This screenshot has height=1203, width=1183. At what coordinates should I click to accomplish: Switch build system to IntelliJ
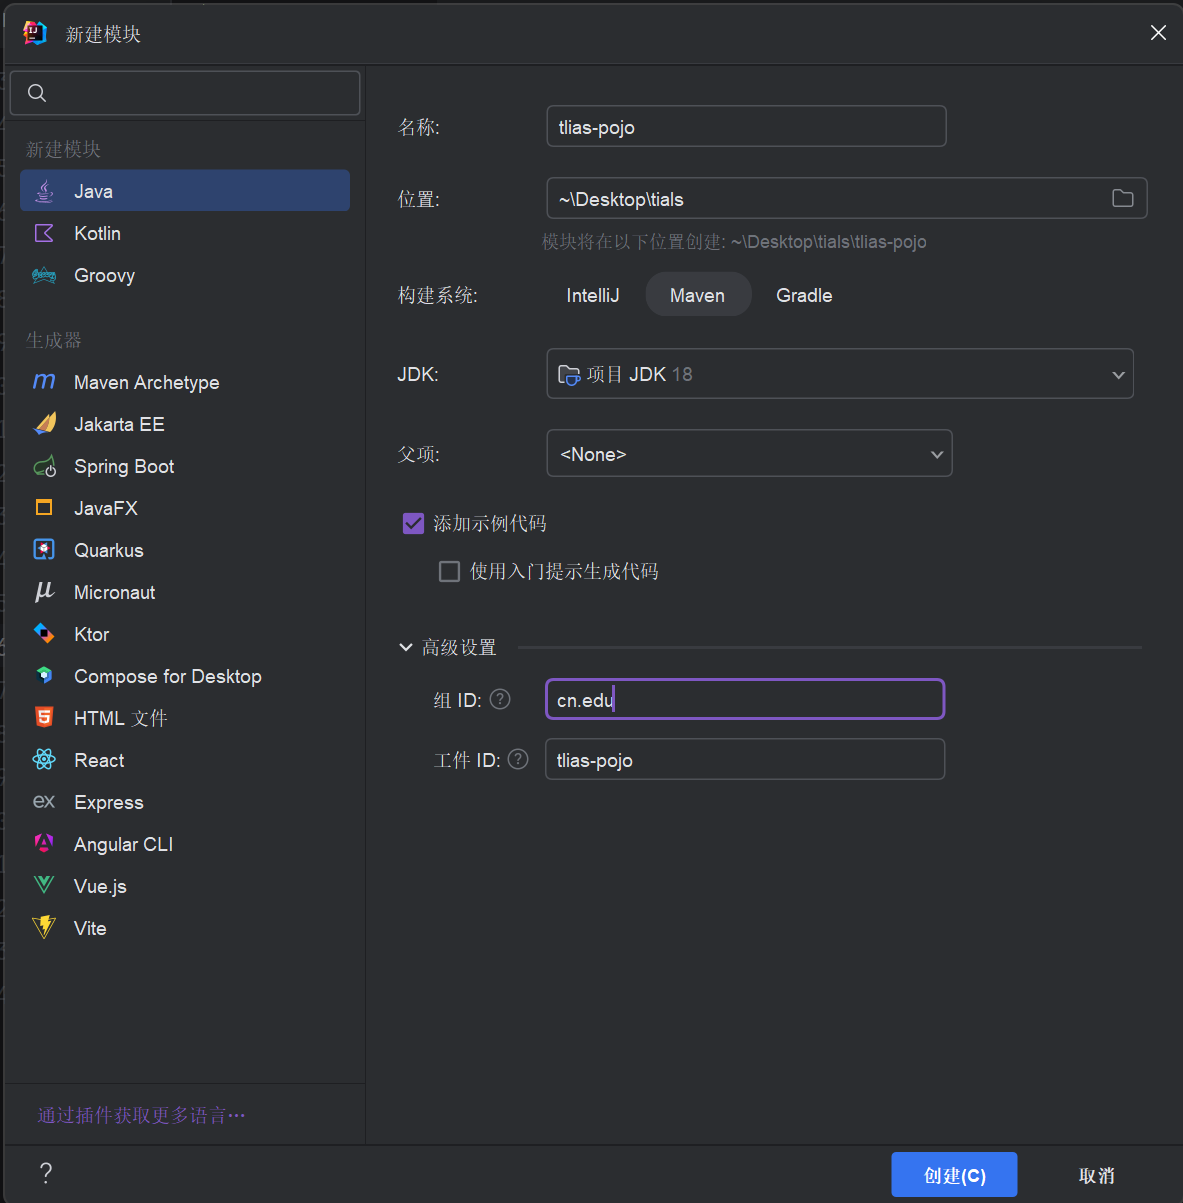[592, 295]
